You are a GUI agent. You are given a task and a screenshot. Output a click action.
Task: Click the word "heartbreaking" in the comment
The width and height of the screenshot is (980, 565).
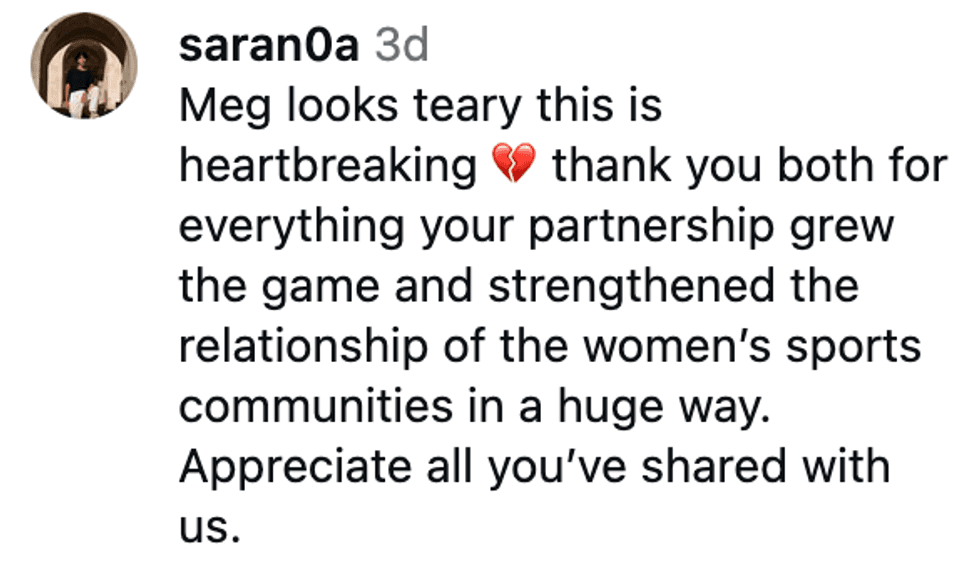329,167
